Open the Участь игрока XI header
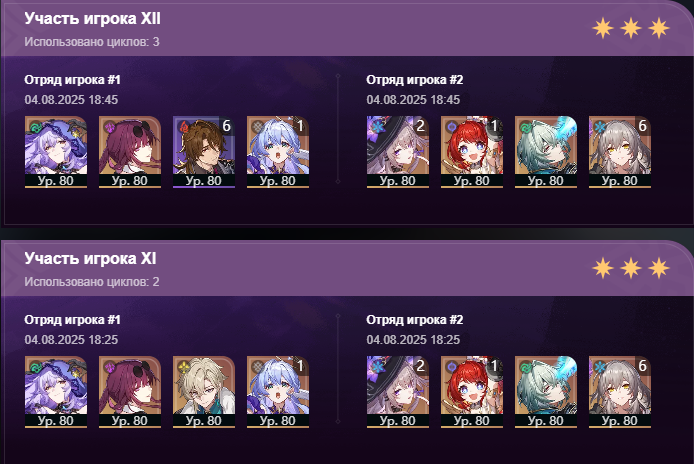694x464 pixels. (x=90, y=259)
